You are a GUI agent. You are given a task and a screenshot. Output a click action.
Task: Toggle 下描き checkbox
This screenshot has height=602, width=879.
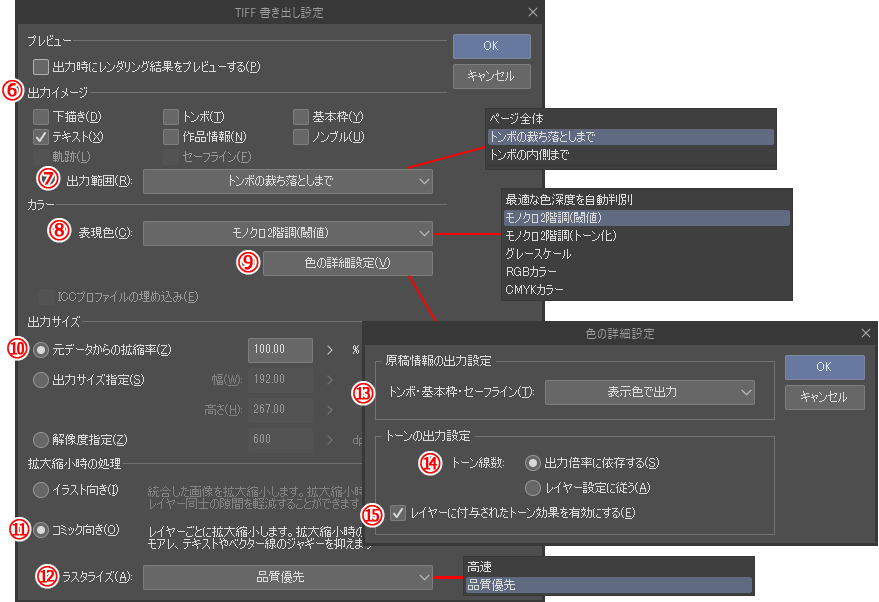coord(40,117)
